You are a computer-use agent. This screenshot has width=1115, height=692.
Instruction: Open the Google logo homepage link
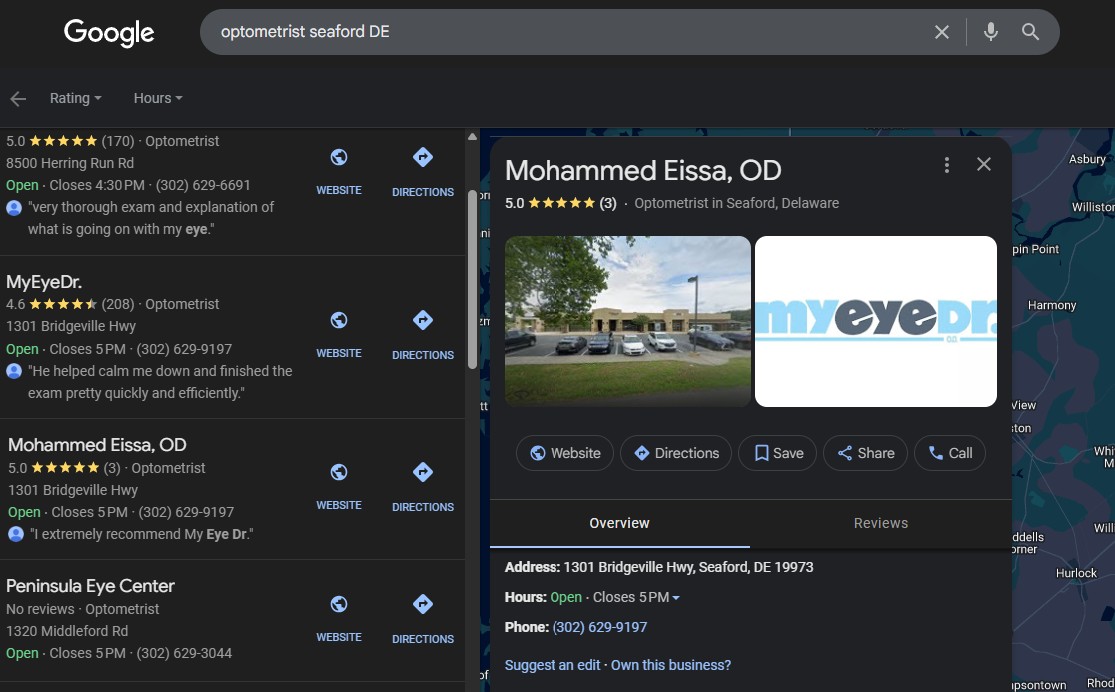109,33
